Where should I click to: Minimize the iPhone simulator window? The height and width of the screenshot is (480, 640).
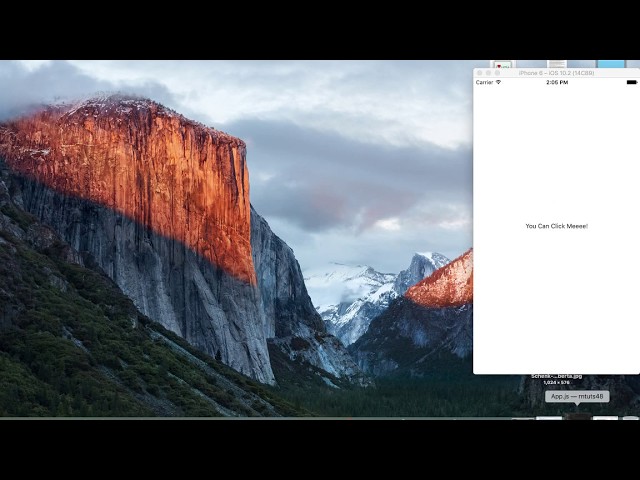pos(488,73)
